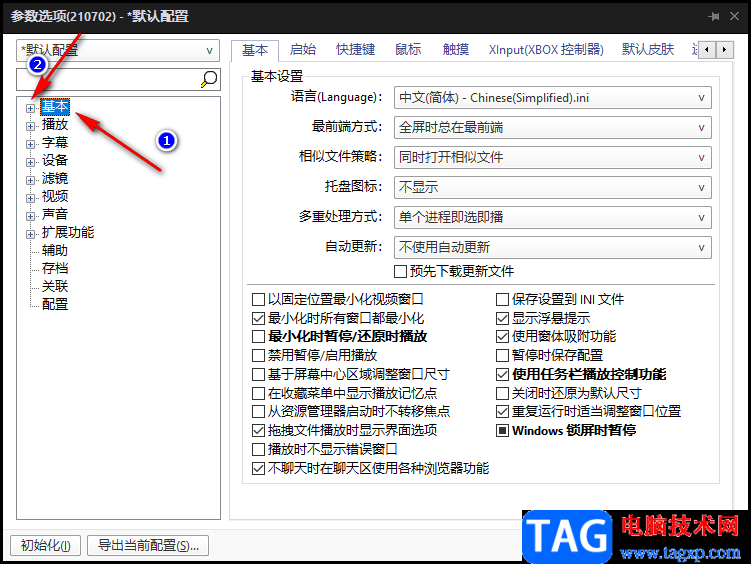
Task: Open the 最前端方式 dropdown
Action: point(552,128)
